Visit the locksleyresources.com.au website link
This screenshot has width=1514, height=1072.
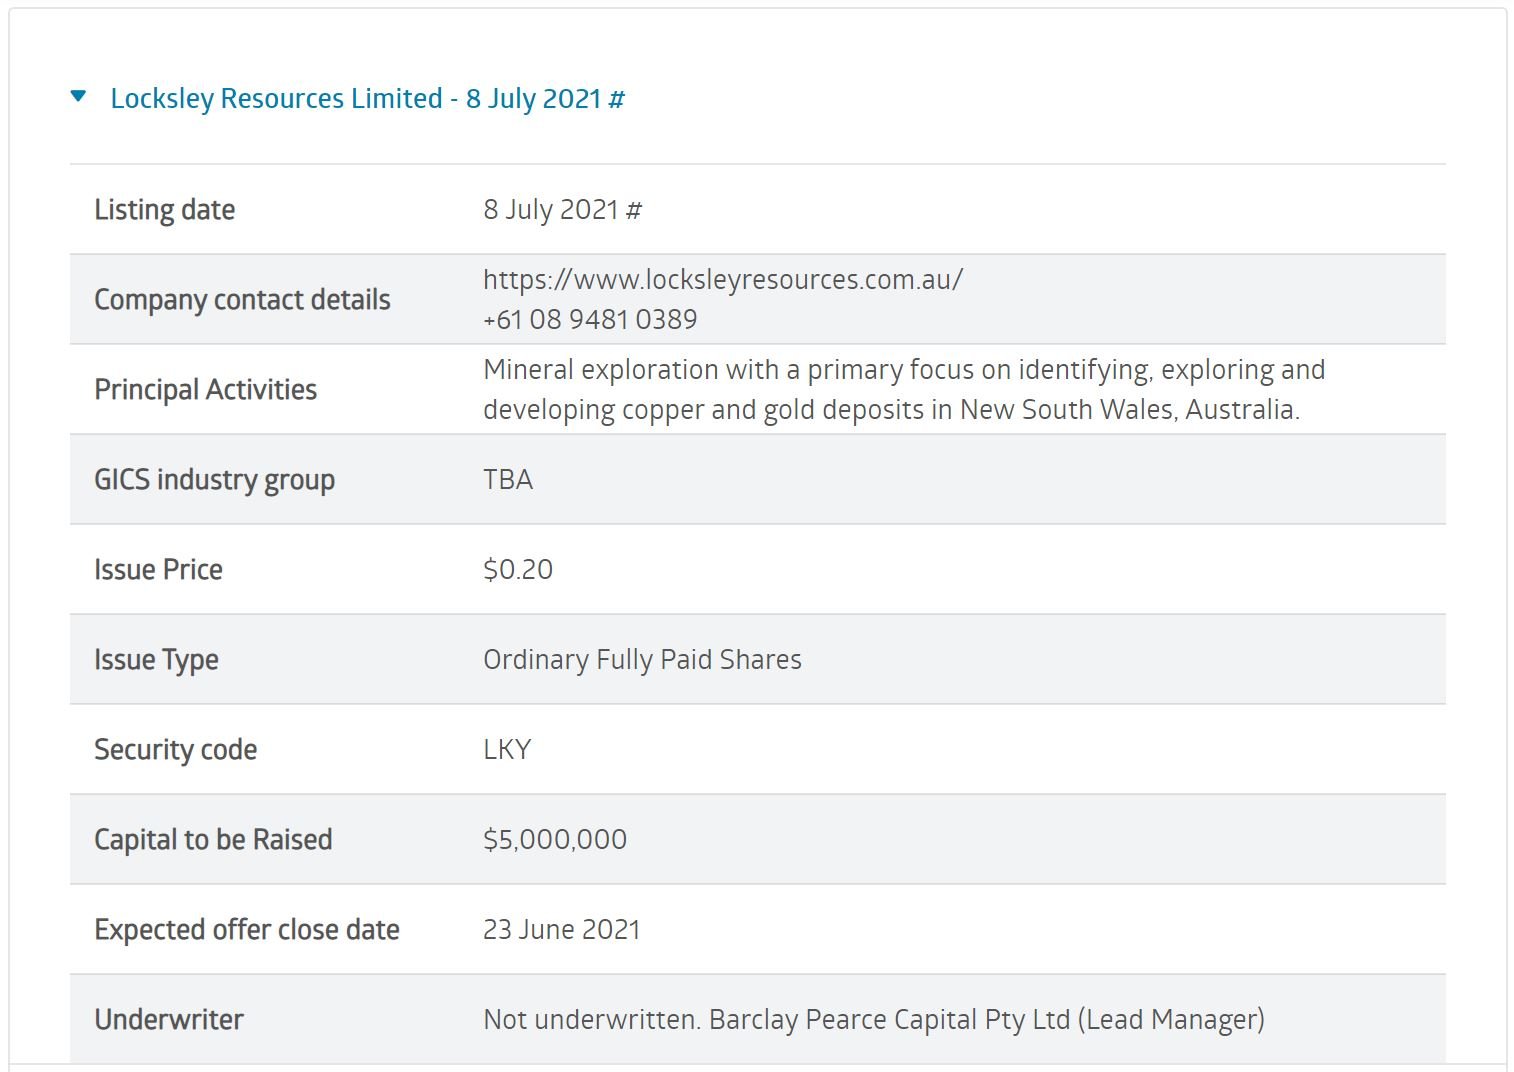[720, 280]
